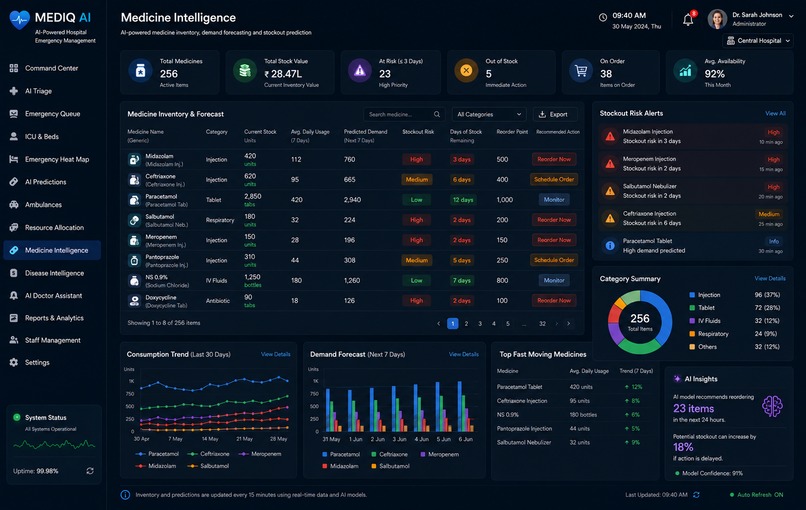
Task: Click the Medium risk badge for Pantoprazole
Action: coord(416,260)
